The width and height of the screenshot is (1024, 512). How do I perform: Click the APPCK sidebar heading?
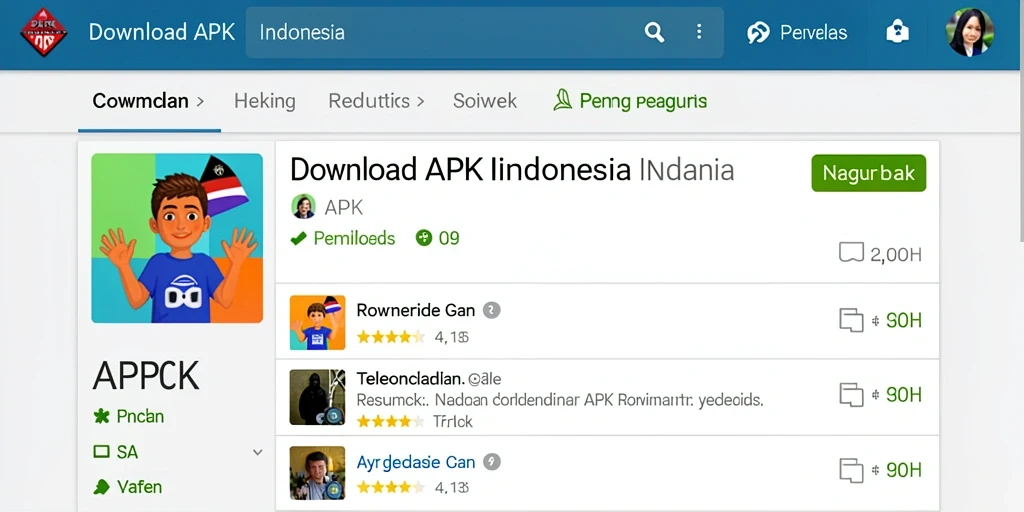tap(146, 376)
